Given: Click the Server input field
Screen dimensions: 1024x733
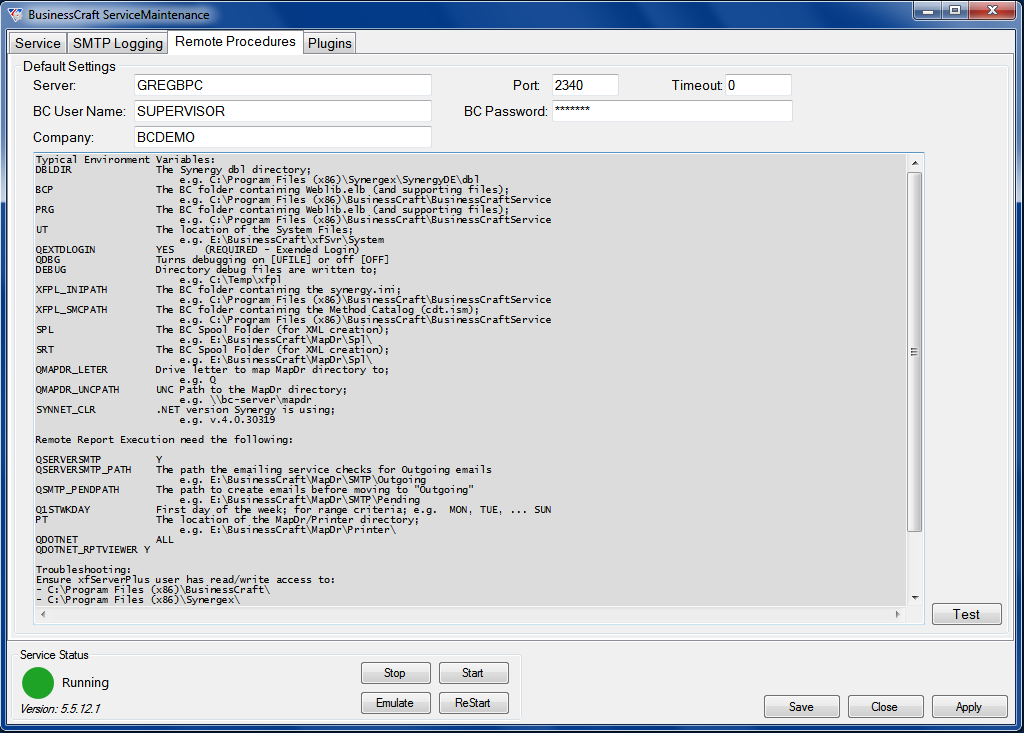Looking at the screenshot, I should coord(283,85).
